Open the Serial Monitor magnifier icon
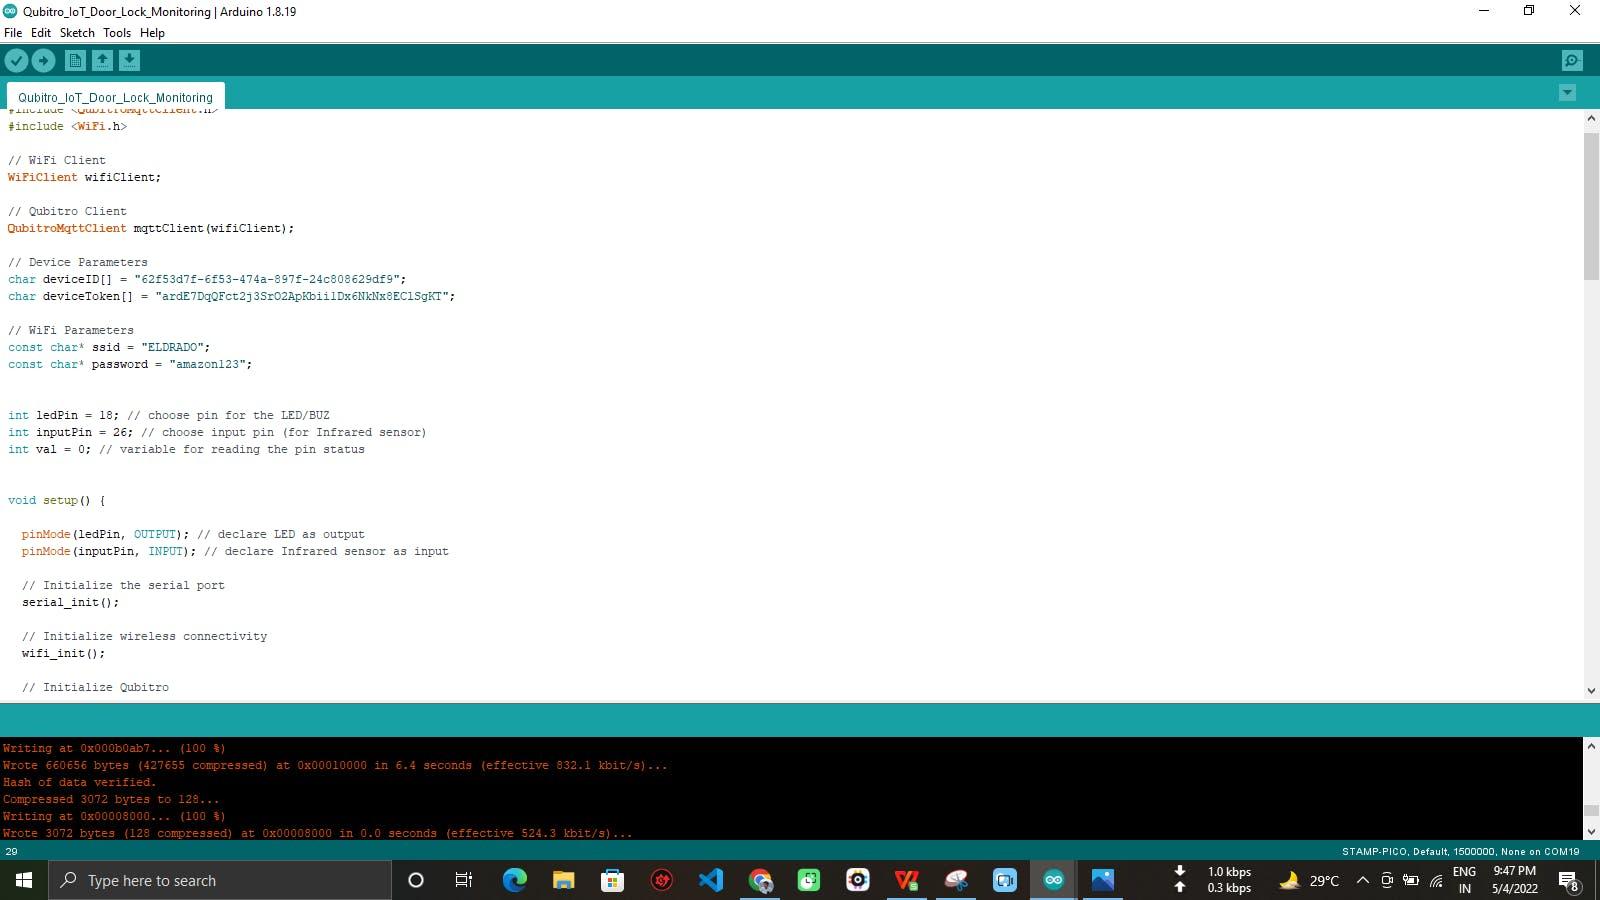The image size is (1600, 900). 1572,61
